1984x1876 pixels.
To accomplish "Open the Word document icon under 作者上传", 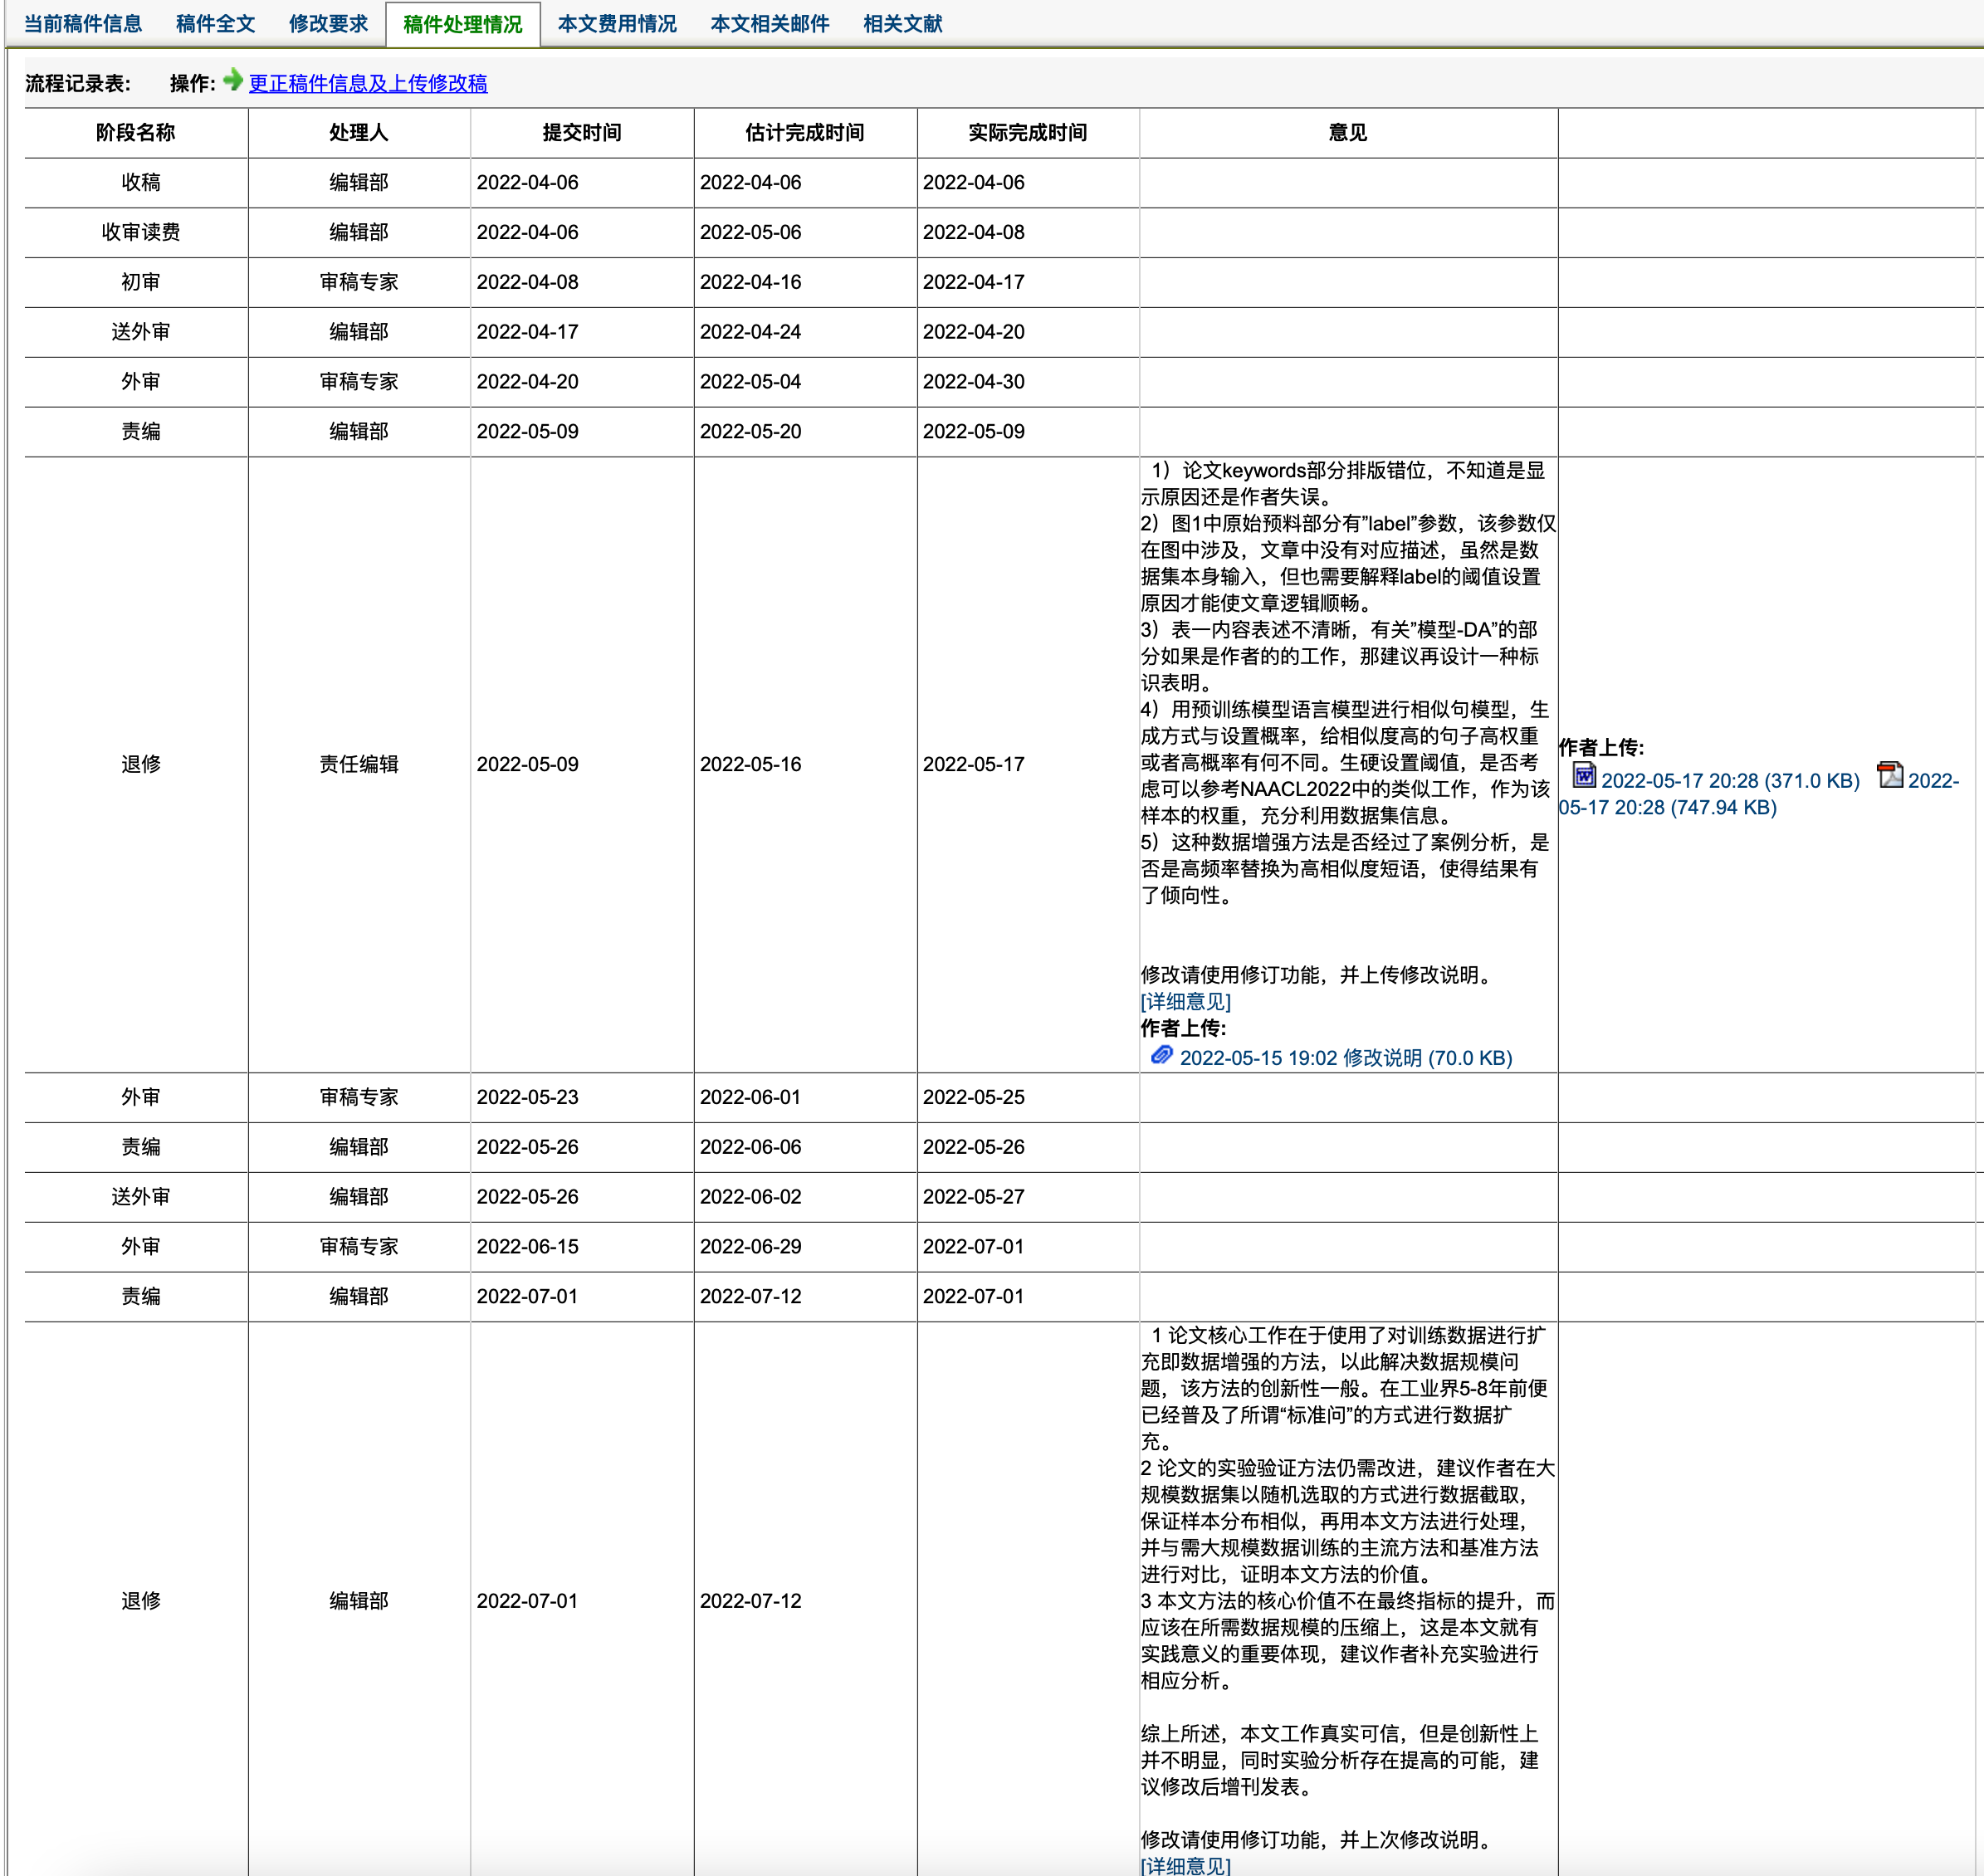I will pyautogui.click(x=1584, y=775).
